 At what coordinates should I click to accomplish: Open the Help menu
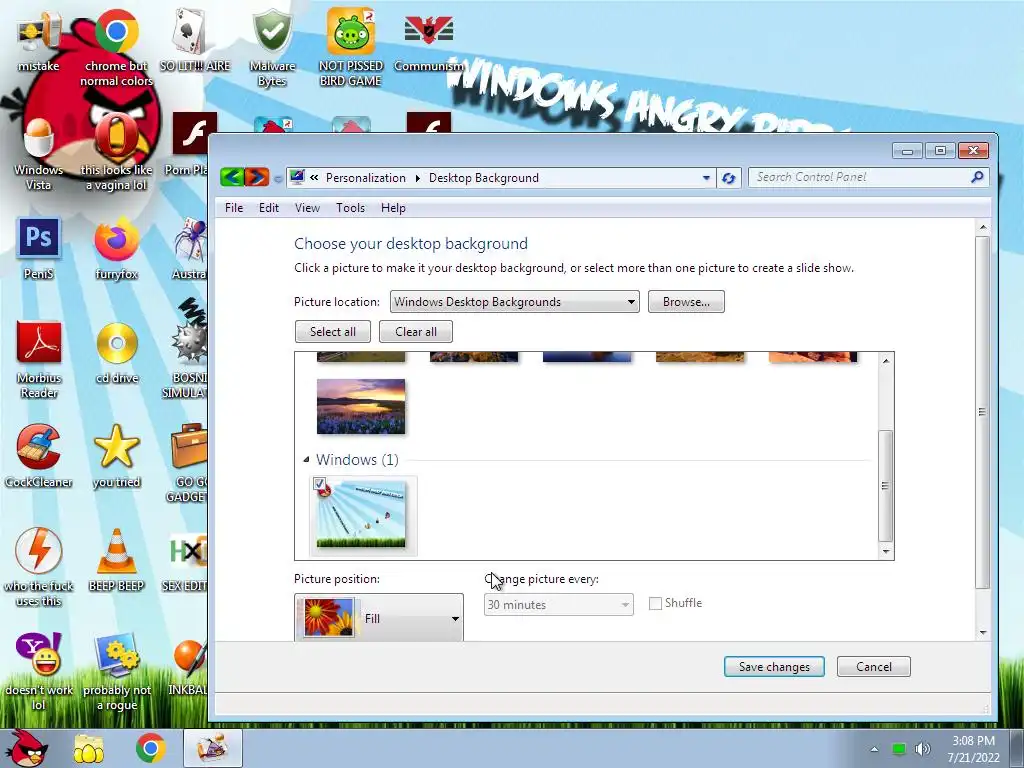point(393,208)
